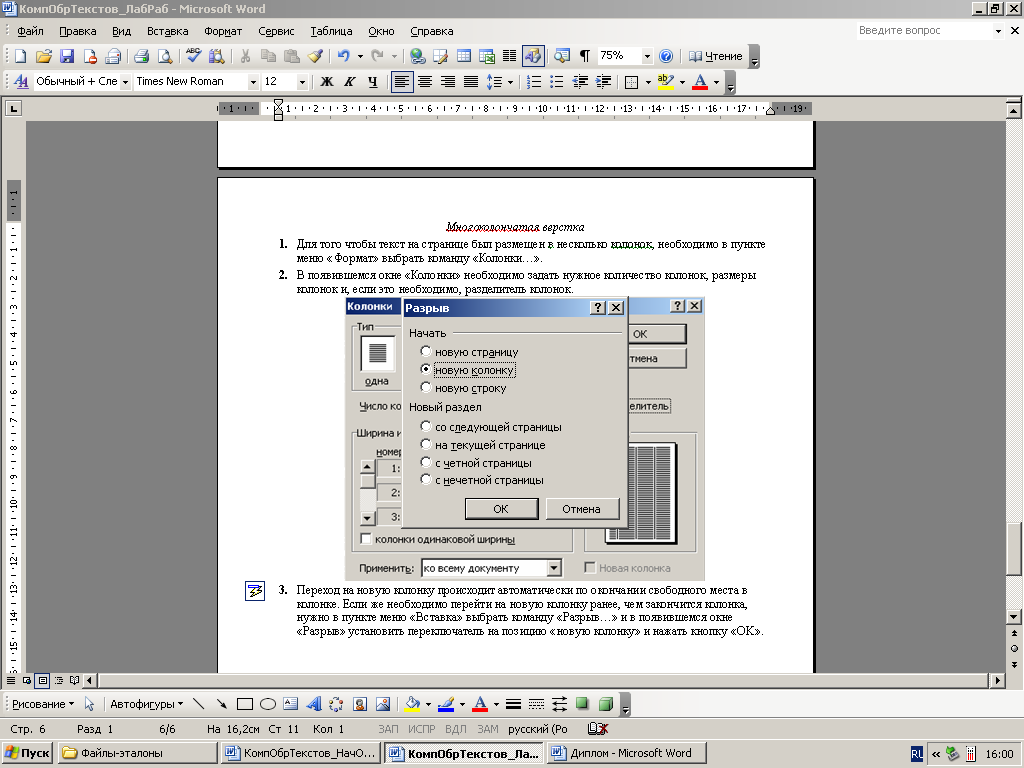Toggle bold formatting (Ж)
Image resolution: width=1024 pixels, height=768 pixels.
[x=326, y=82]
